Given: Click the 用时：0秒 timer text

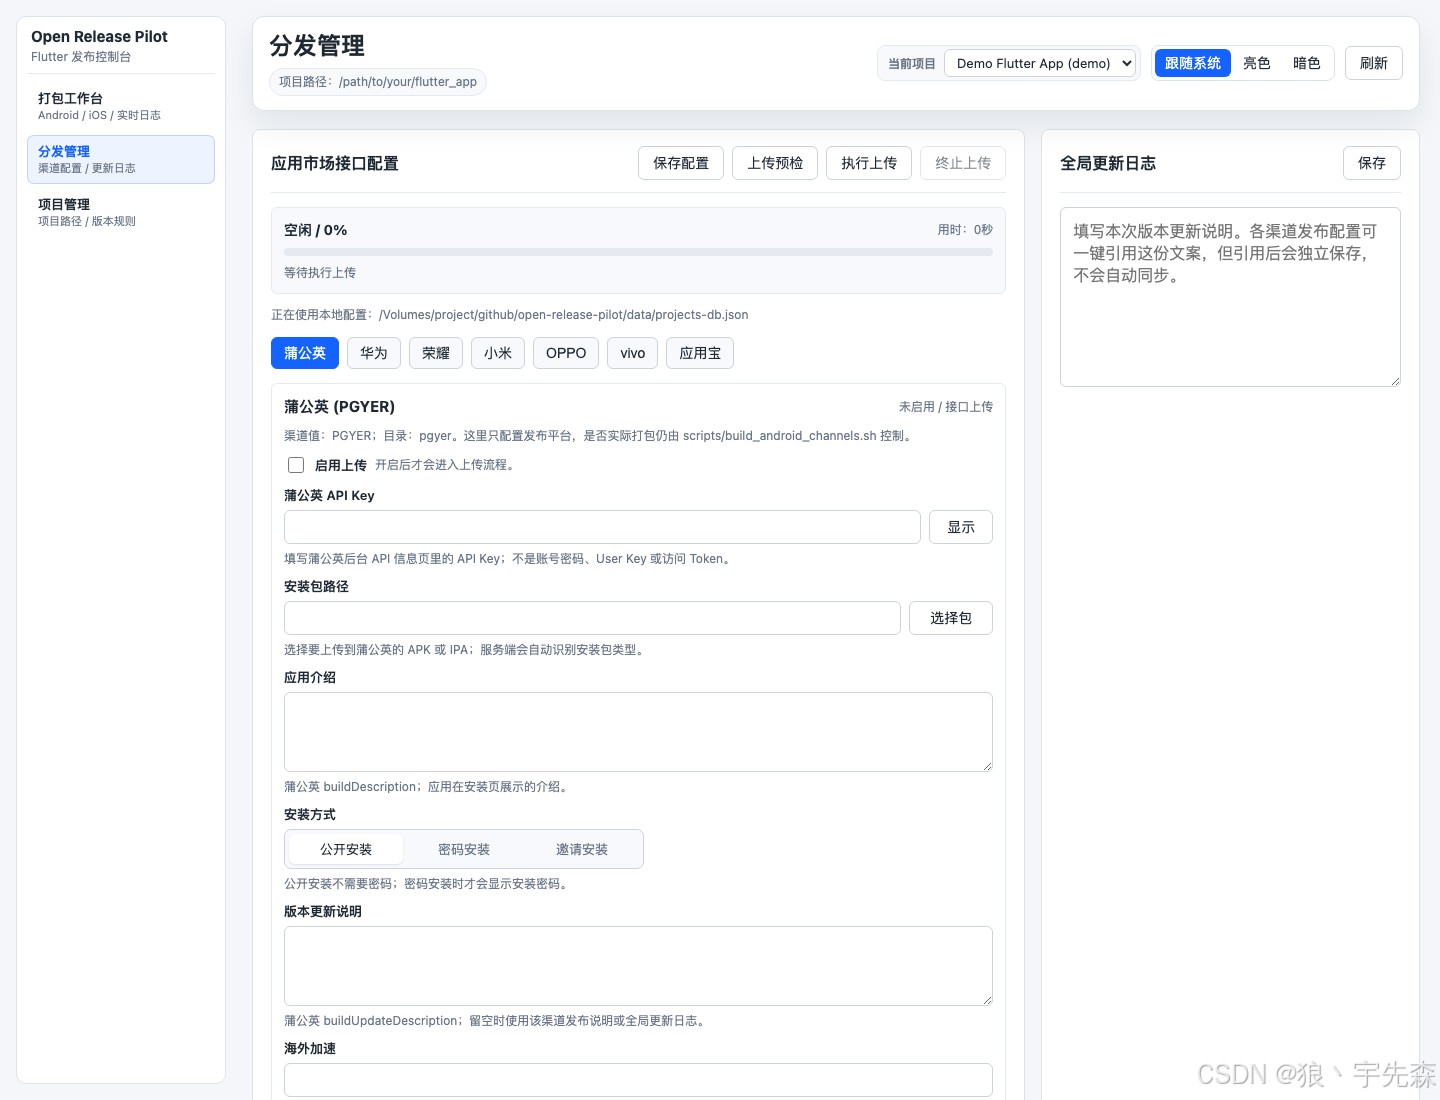Looking at the screenshot, I should [x=965, y=230].
